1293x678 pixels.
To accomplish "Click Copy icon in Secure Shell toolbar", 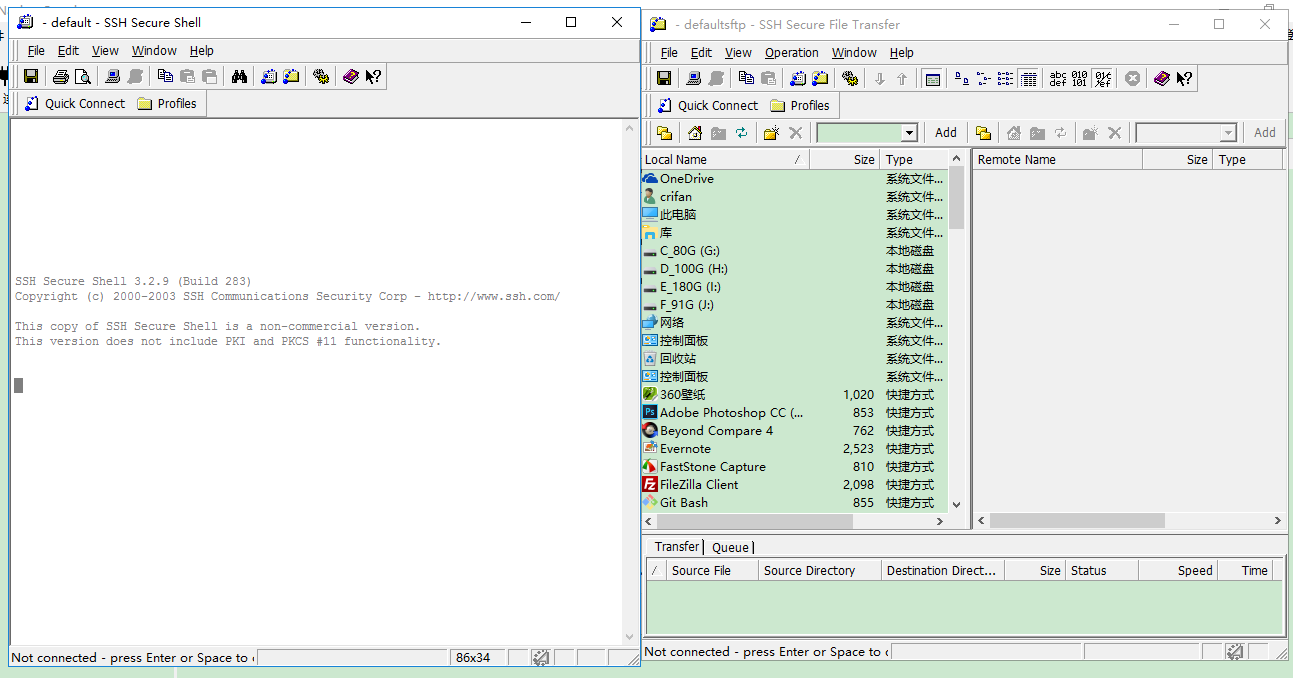I will tap(165, 76).
